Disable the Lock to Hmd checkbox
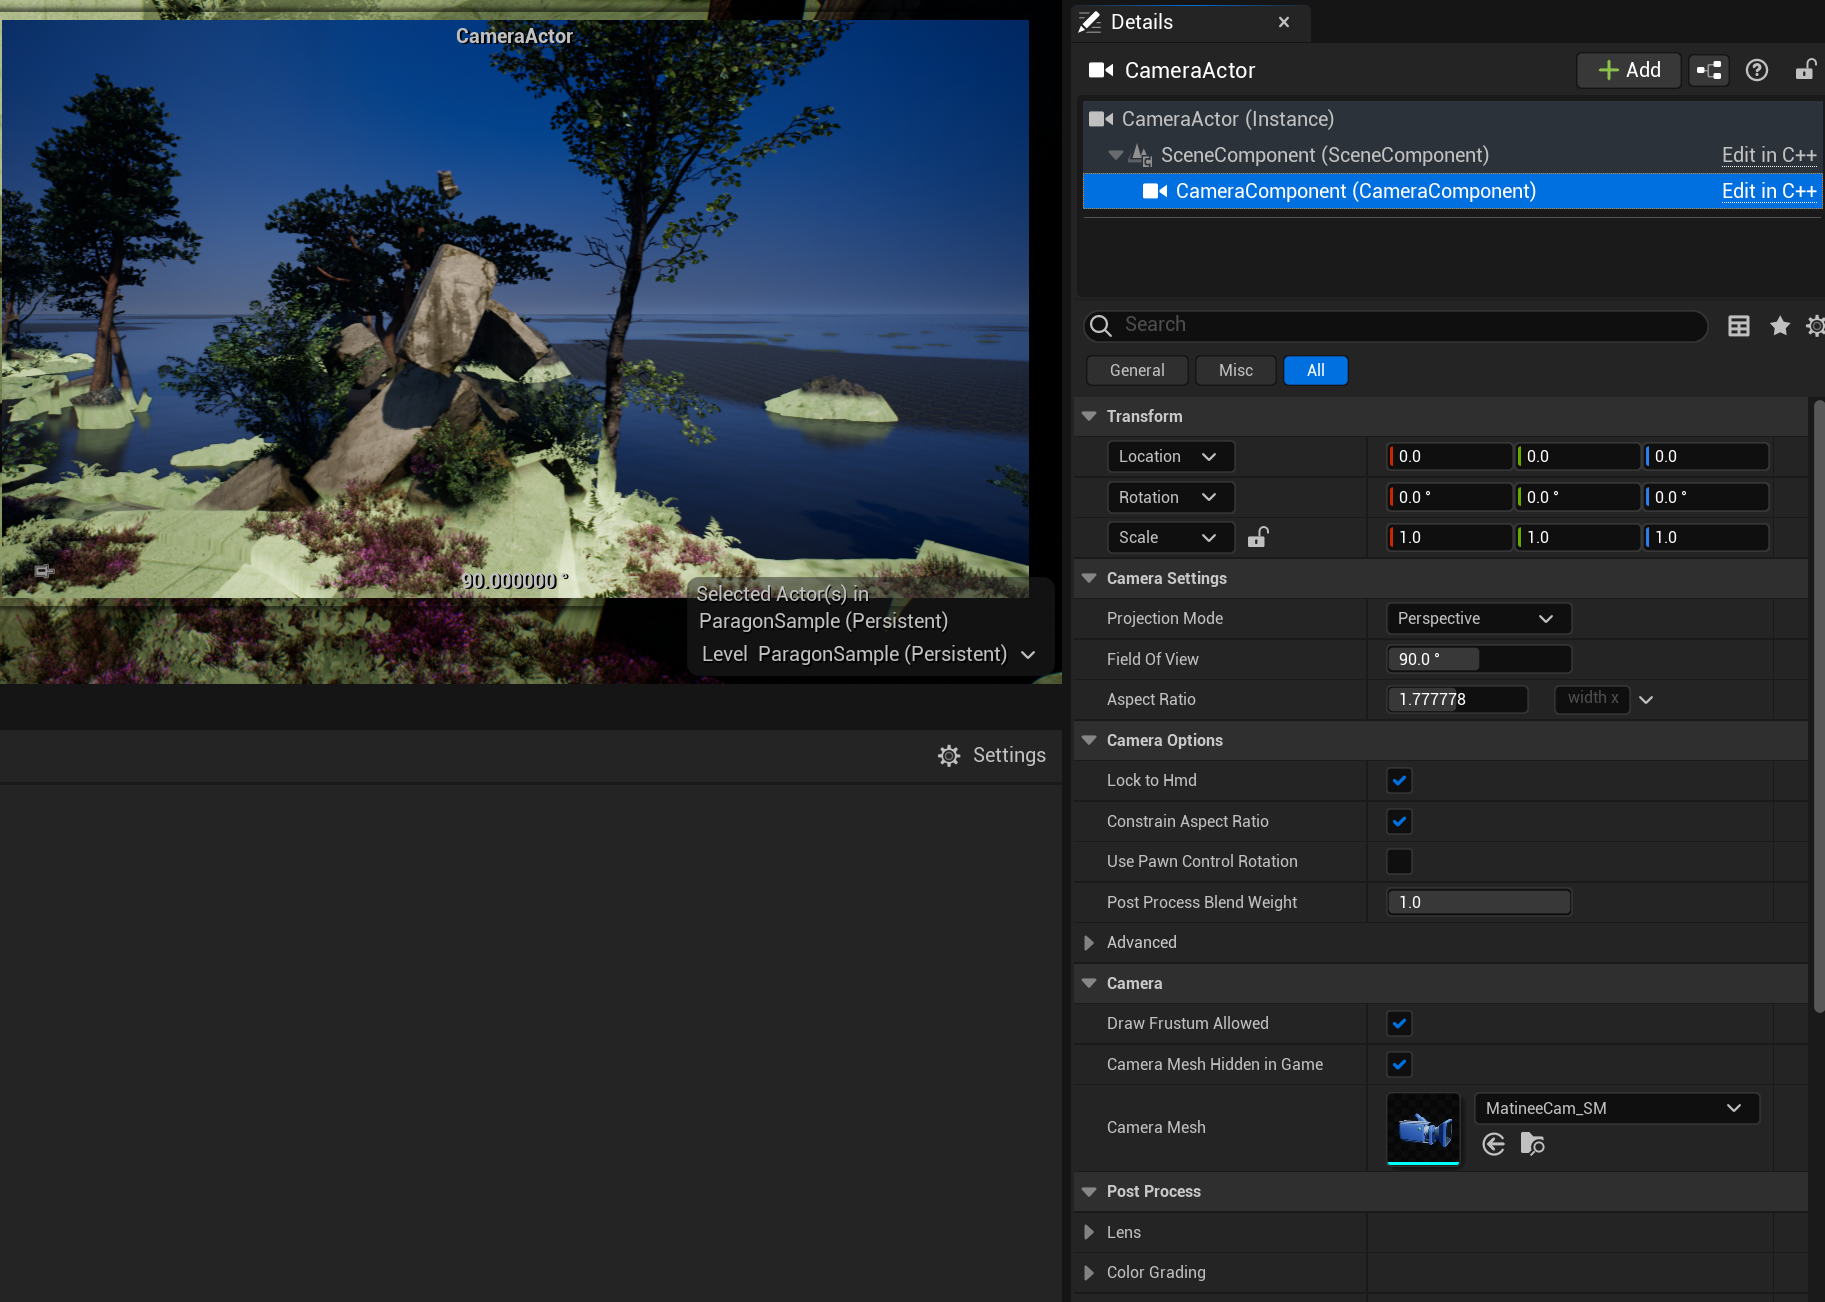 click(x=1399, y=781)
